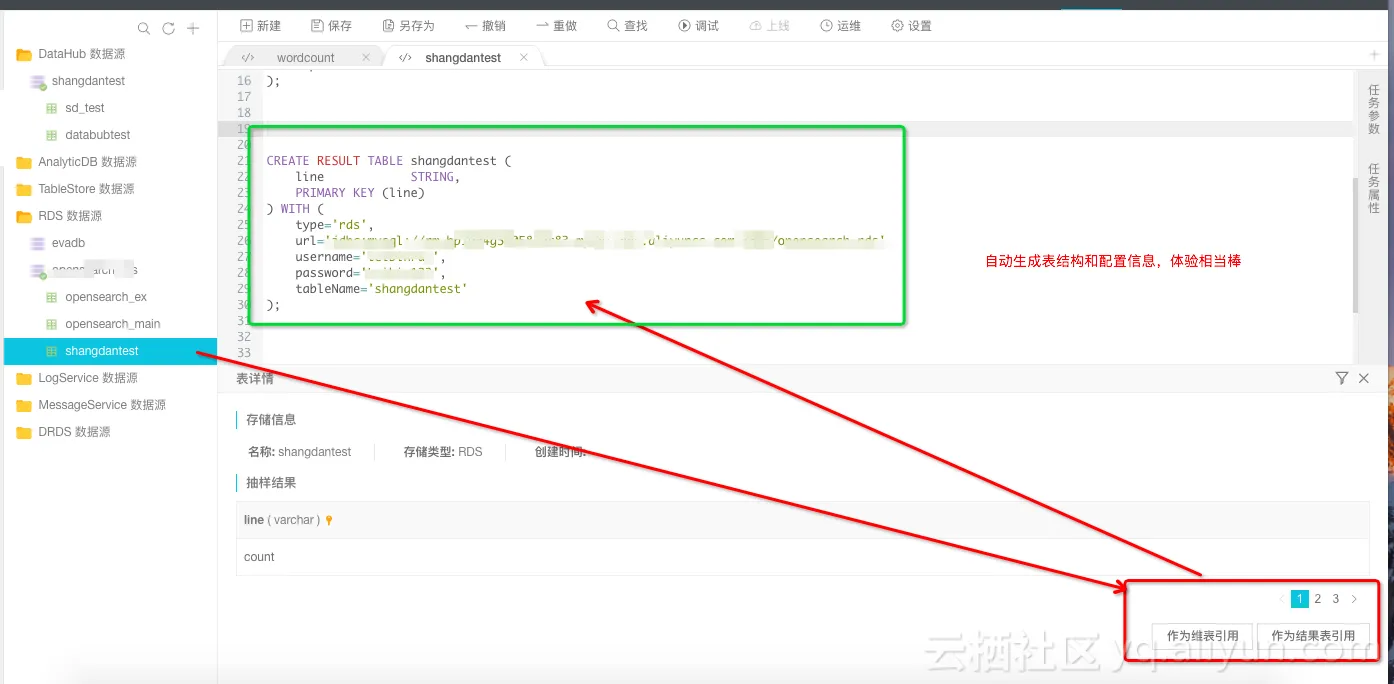
Task: Click the editor vertical scrollbar
Action: 1355,245
